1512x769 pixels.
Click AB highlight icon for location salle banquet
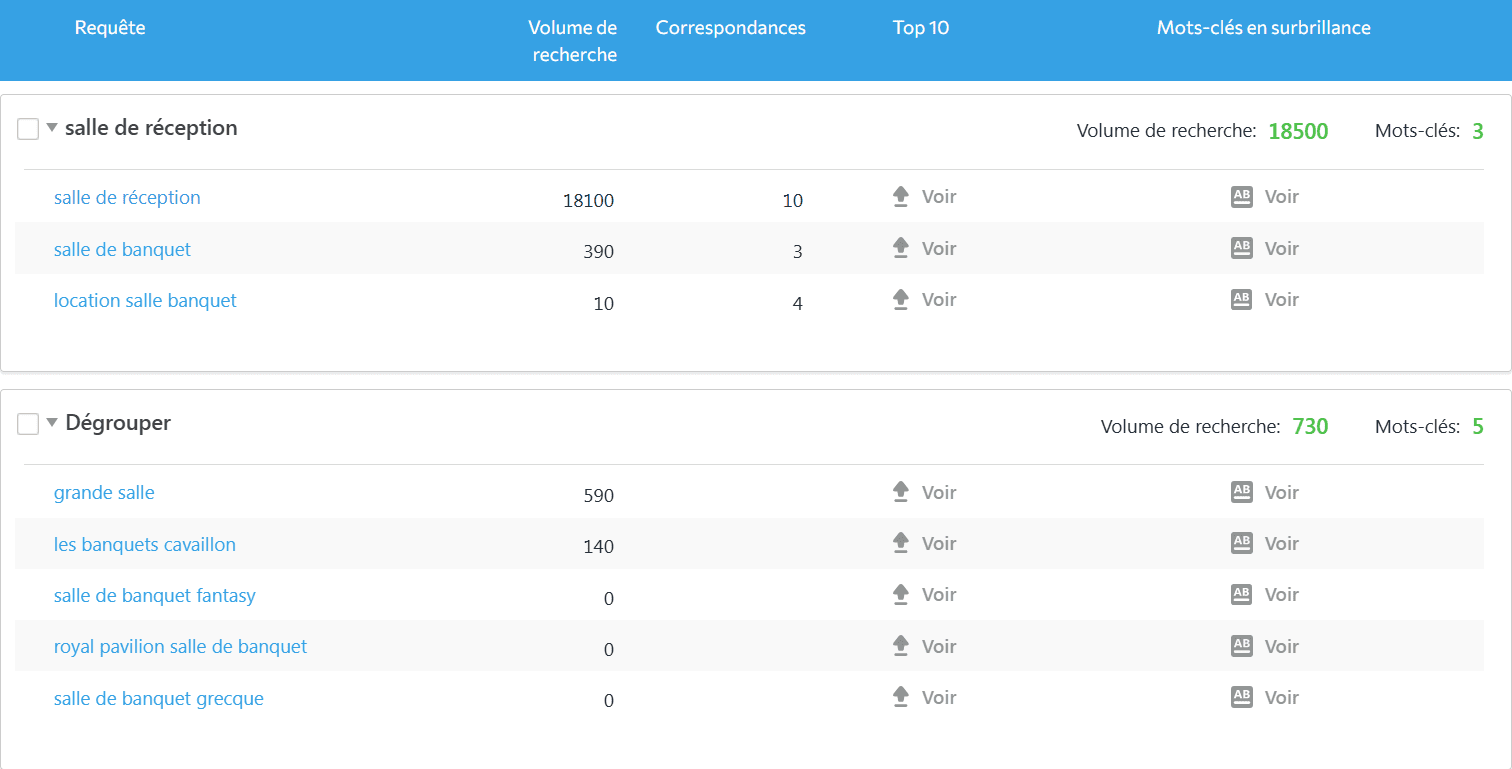[x=1241, y=299]
